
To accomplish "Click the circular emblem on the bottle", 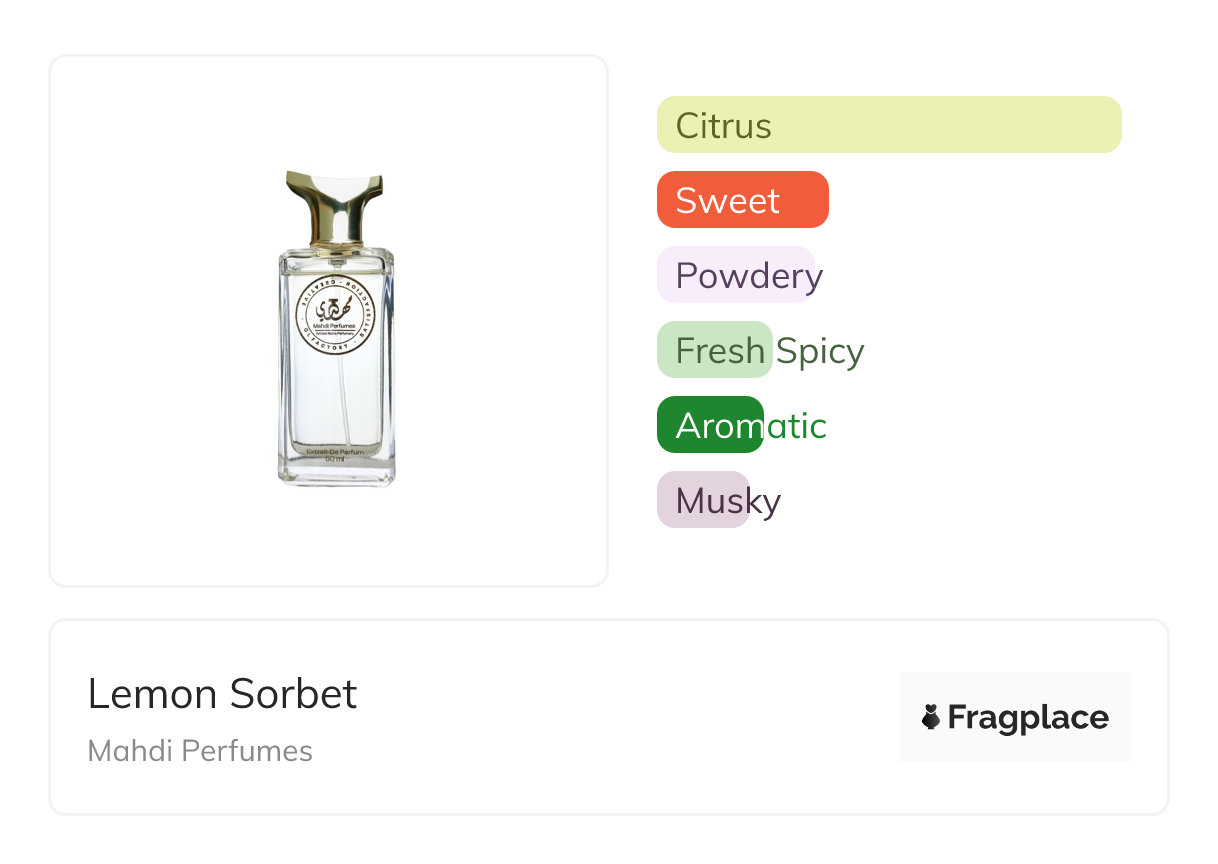I will click(x=335, y=315).
